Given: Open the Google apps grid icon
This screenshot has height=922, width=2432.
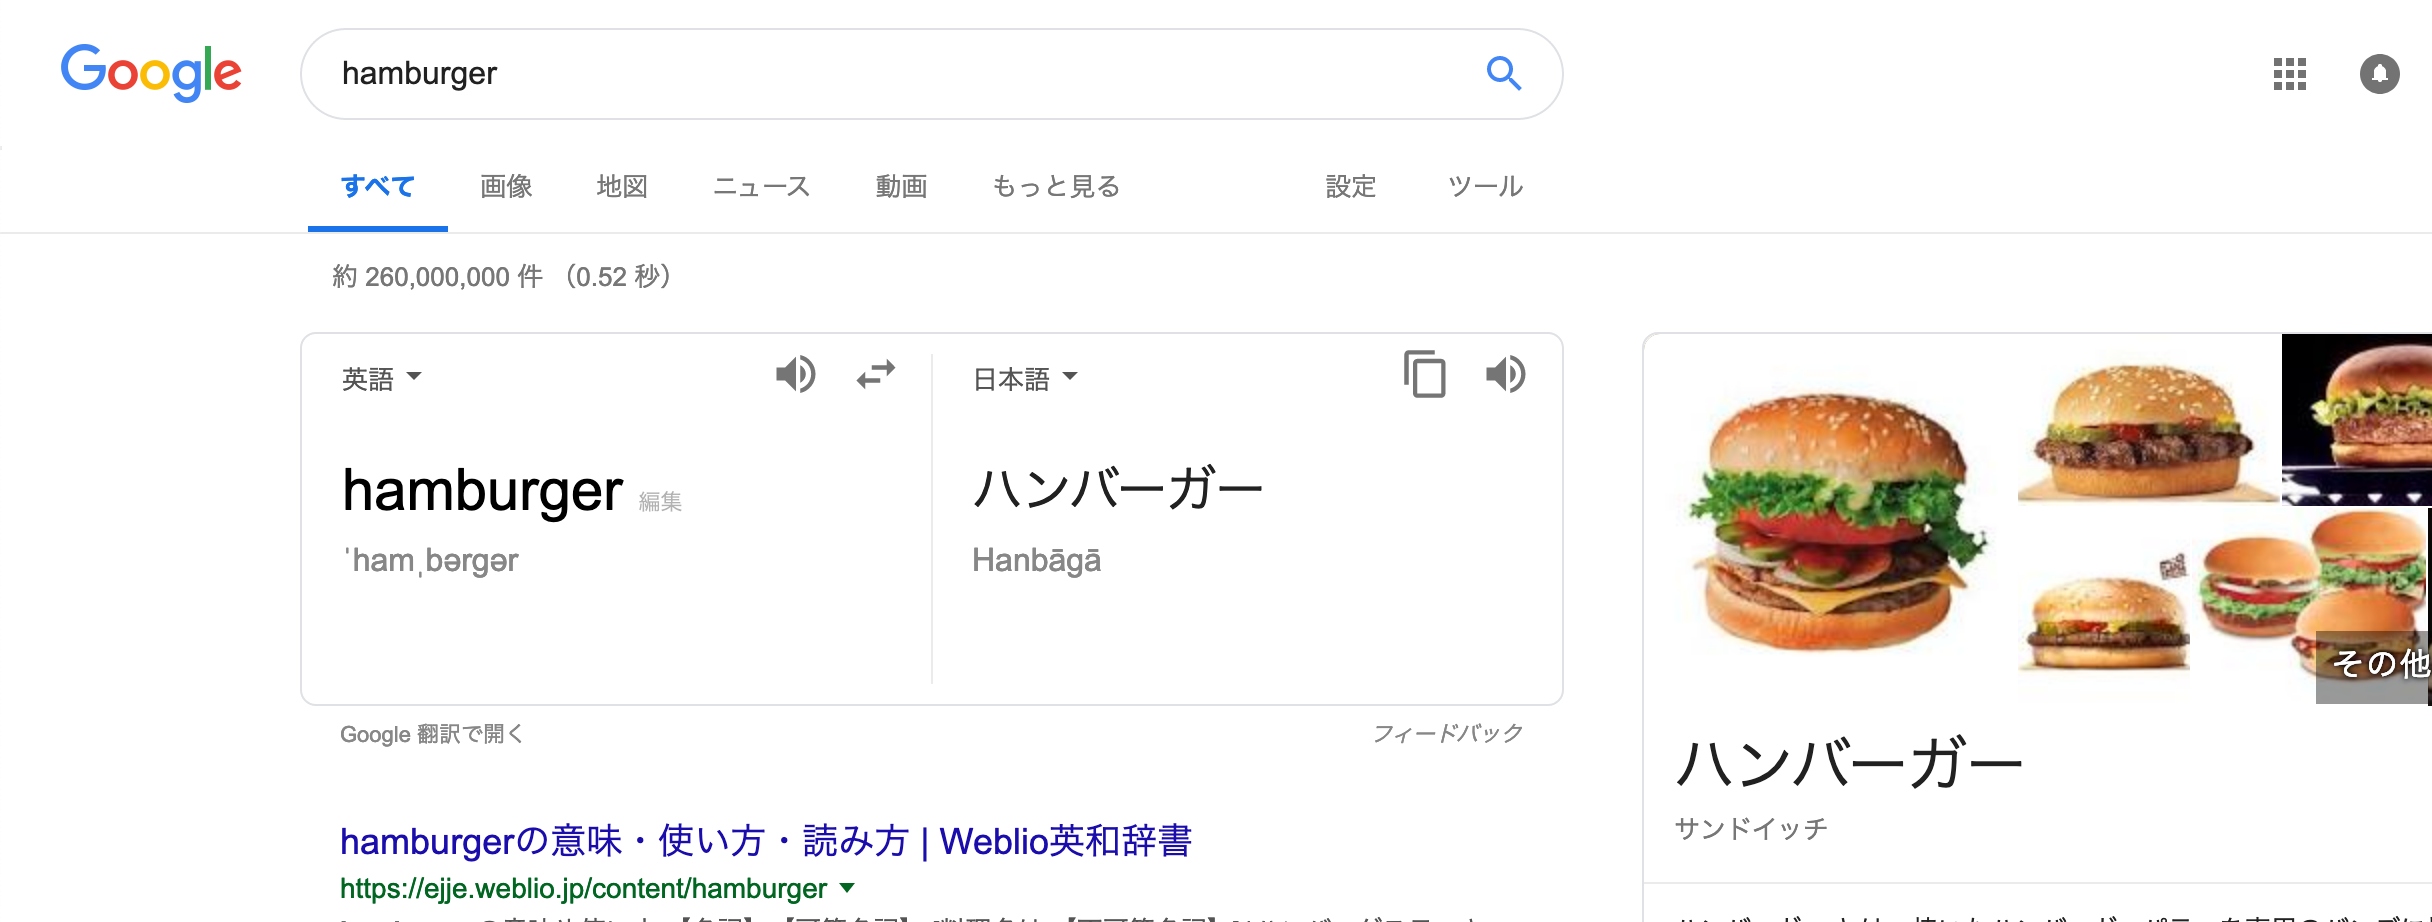Looking at the screenshot, I should click(2289, 74).
